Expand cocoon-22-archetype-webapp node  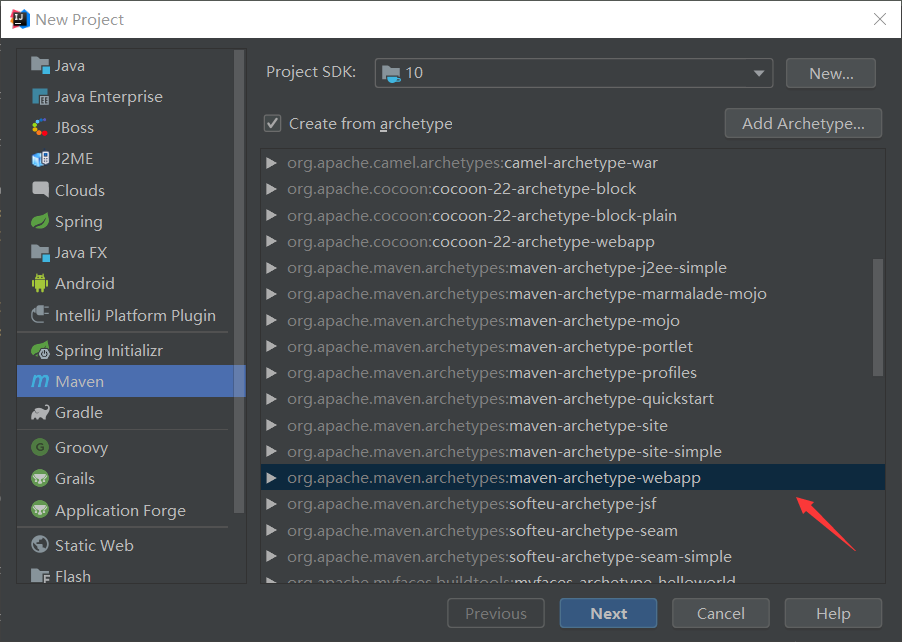272,241
